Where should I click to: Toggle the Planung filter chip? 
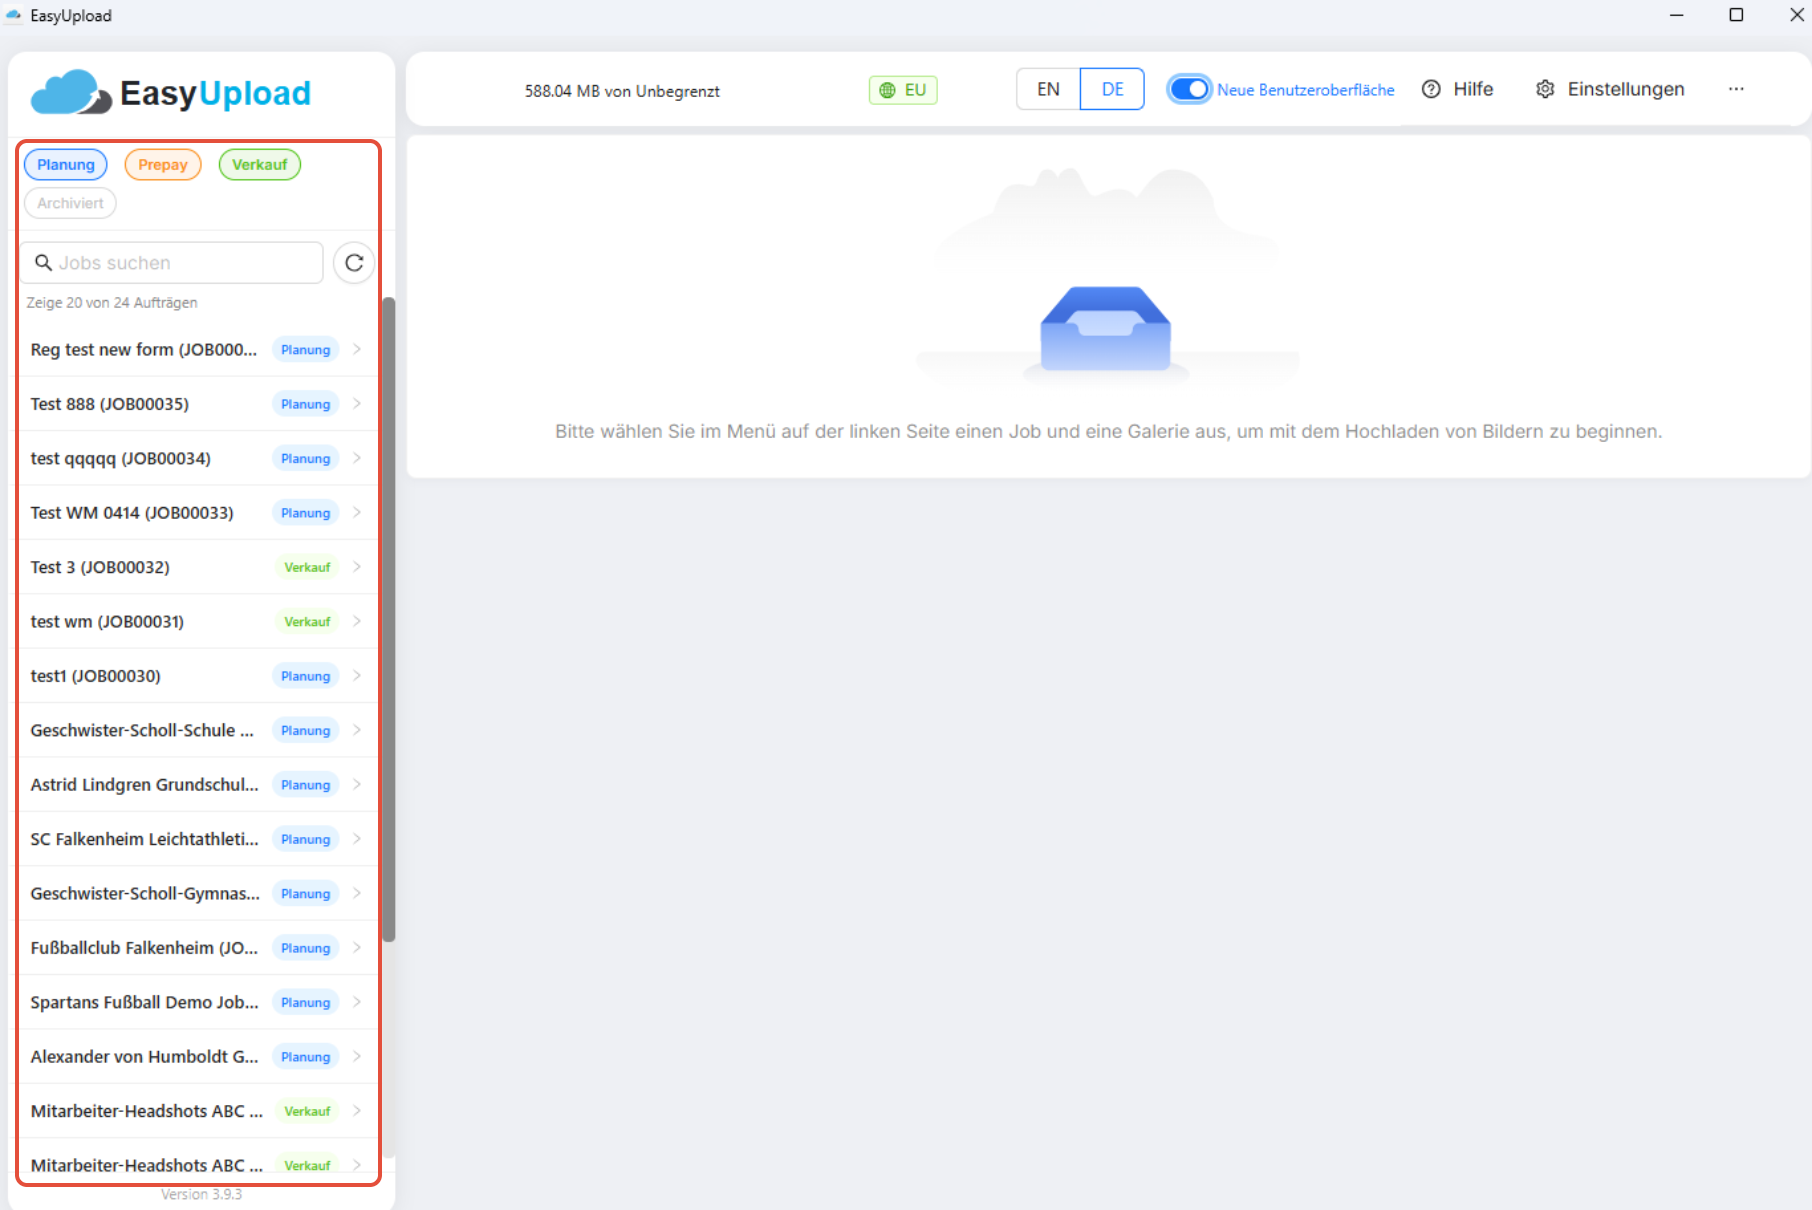(x=66, y=165)
